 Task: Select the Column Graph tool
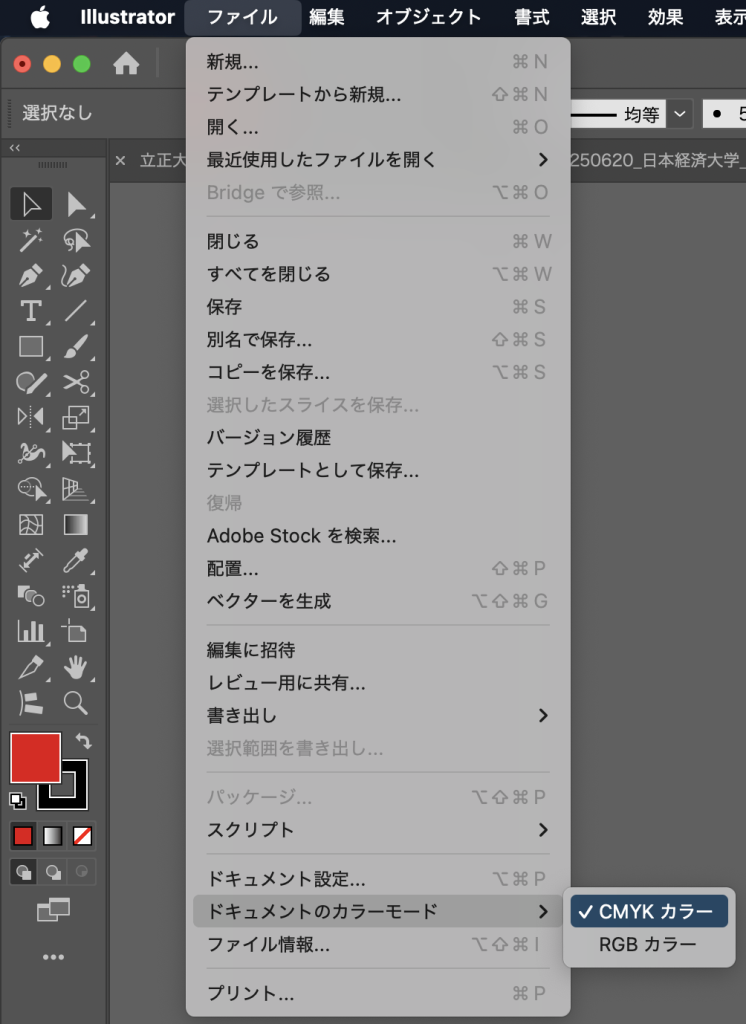[31, 632]
